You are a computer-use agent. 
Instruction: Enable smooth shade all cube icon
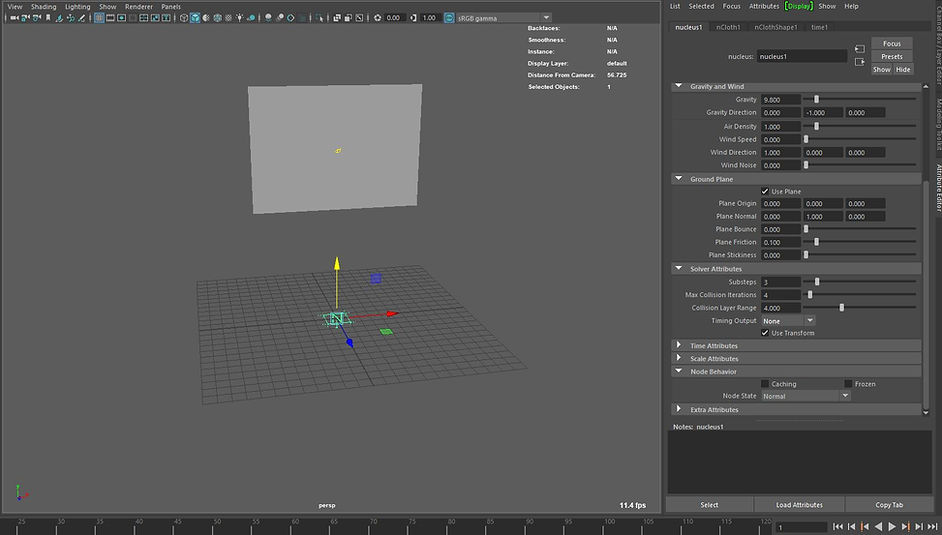(x=195, y=18)
